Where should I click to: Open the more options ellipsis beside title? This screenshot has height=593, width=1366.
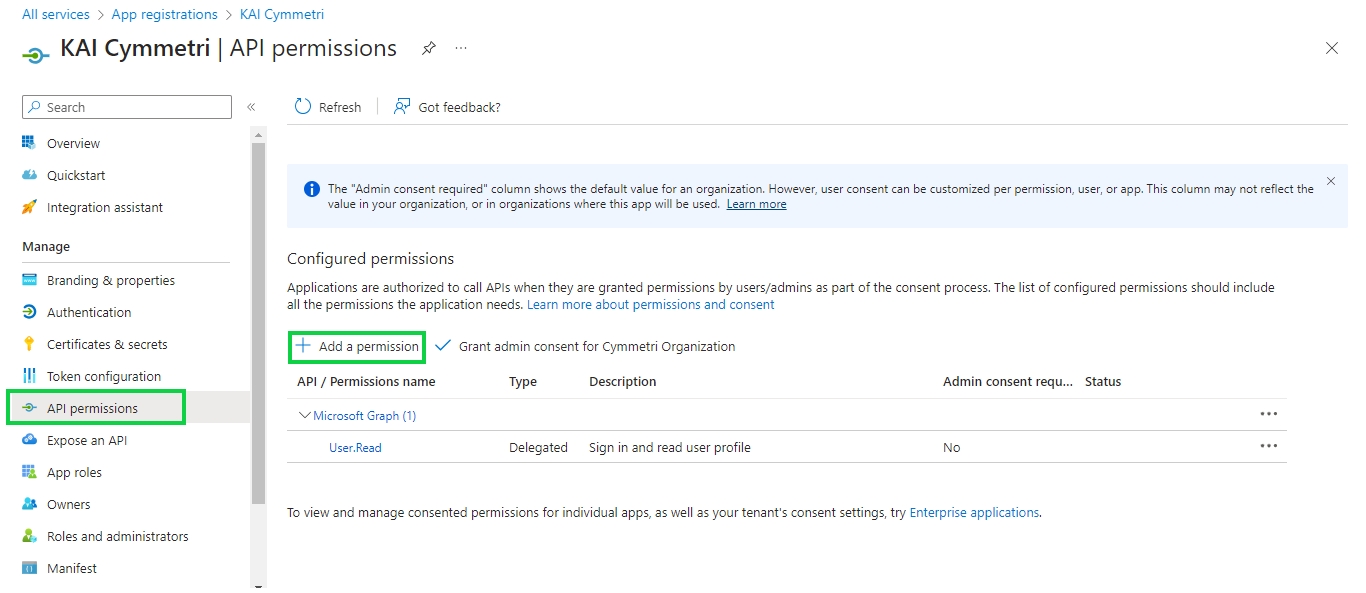tap(461, 48)
